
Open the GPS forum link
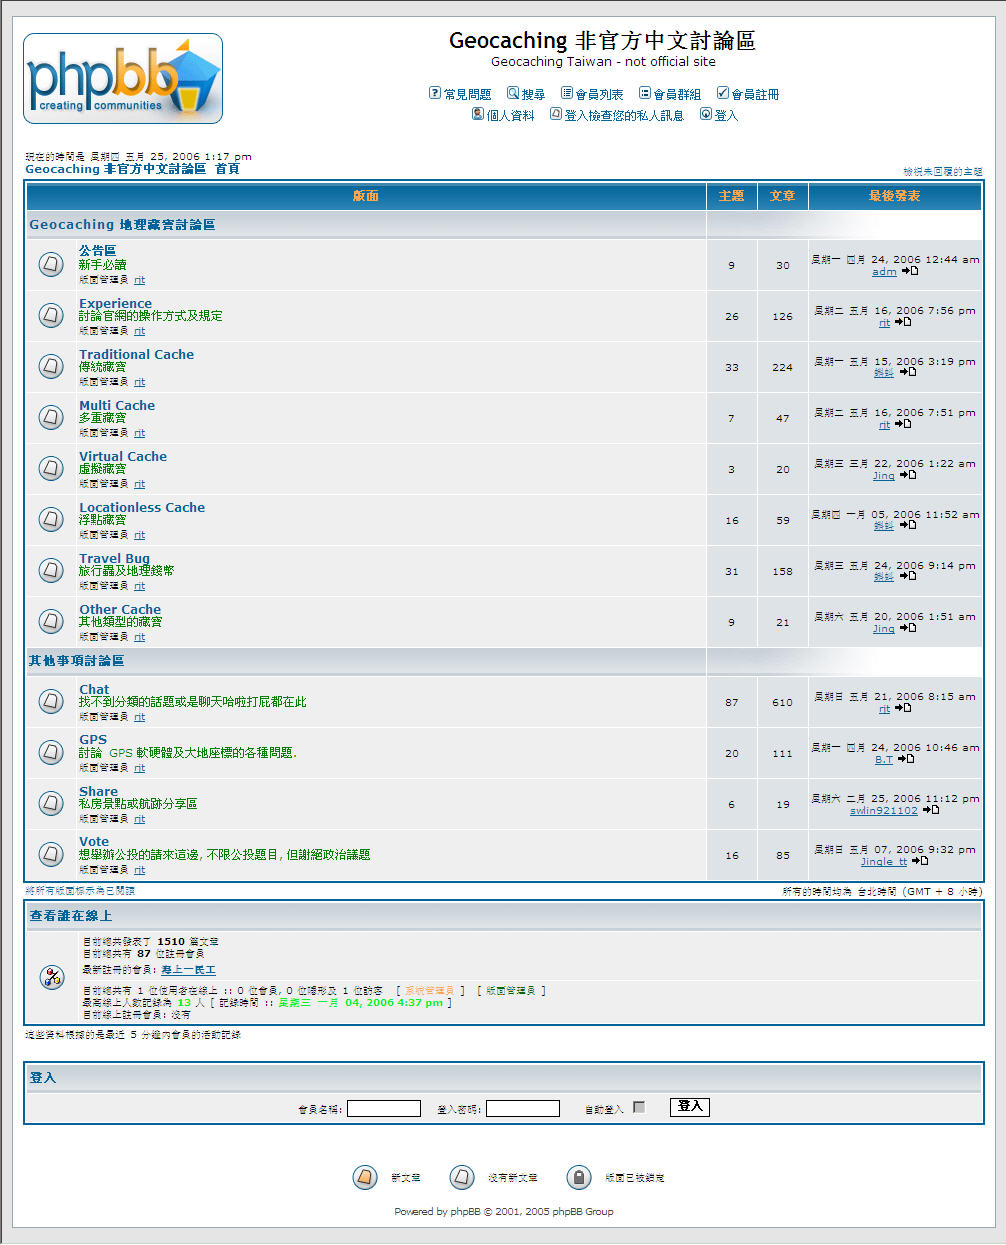(x=93, y=739)
